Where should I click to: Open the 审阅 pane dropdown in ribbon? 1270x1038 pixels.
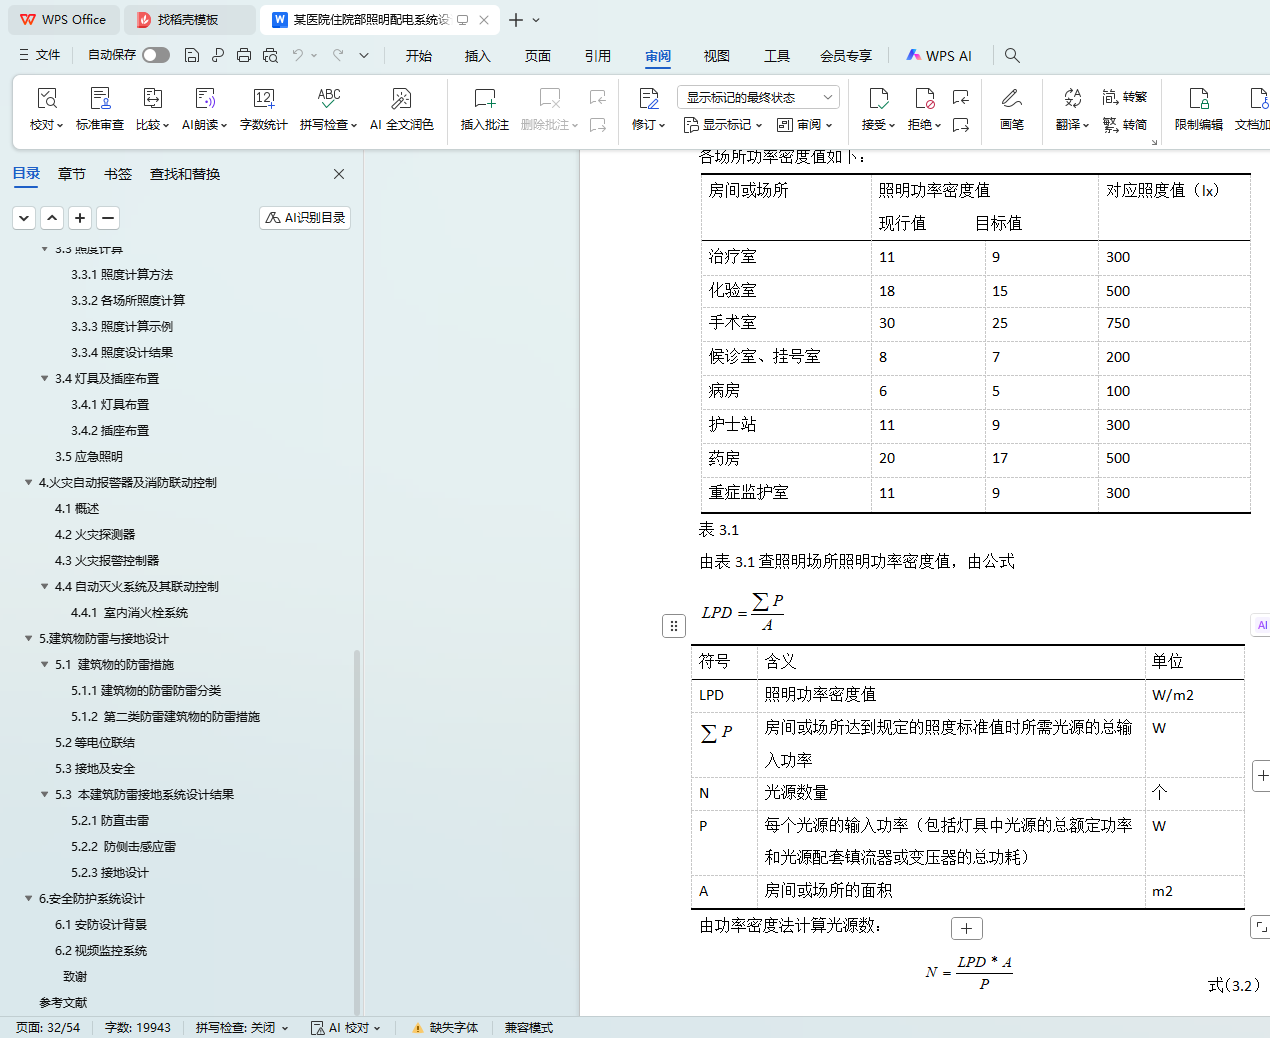pos(805,125)
